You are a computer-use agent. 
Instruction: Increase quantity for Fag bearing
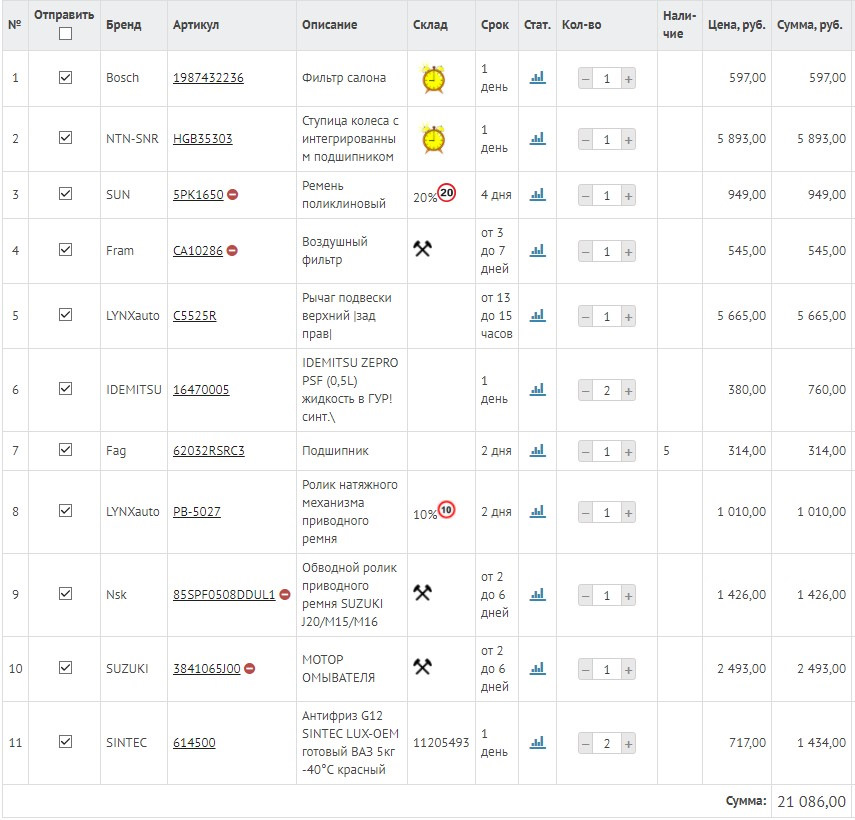[x=628, y=452]
